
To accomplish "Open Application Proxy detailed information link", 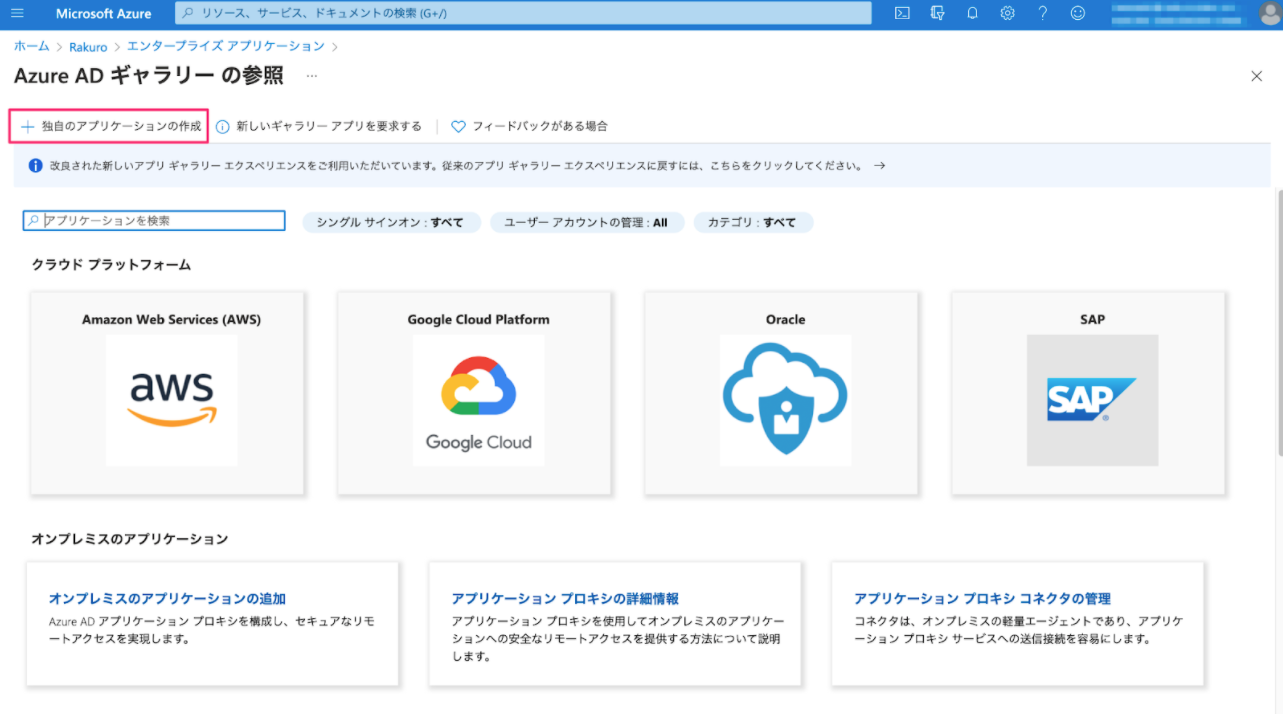I will [x=565, y=599].
